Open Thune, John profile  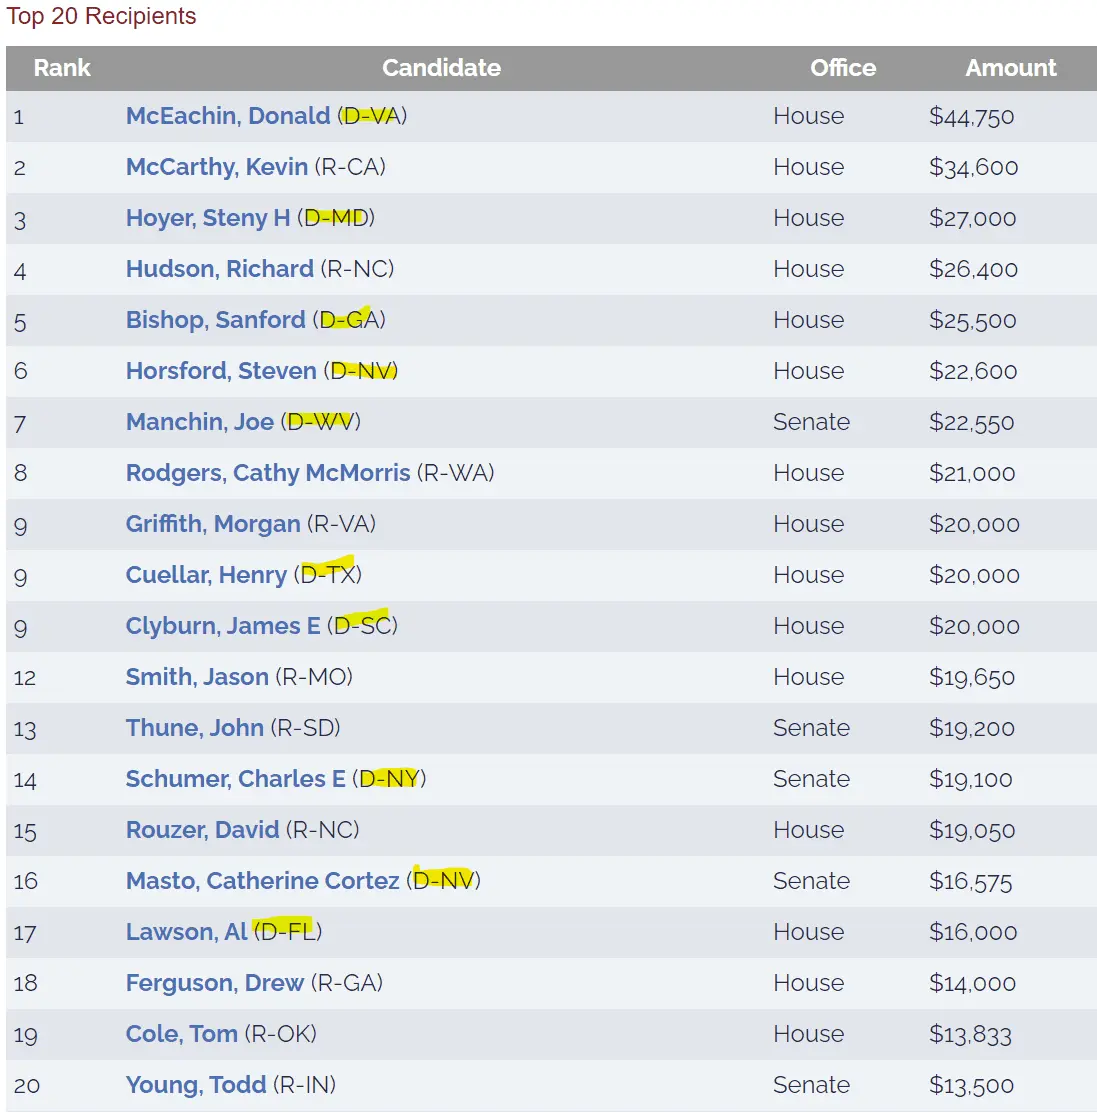pos(194,728)
